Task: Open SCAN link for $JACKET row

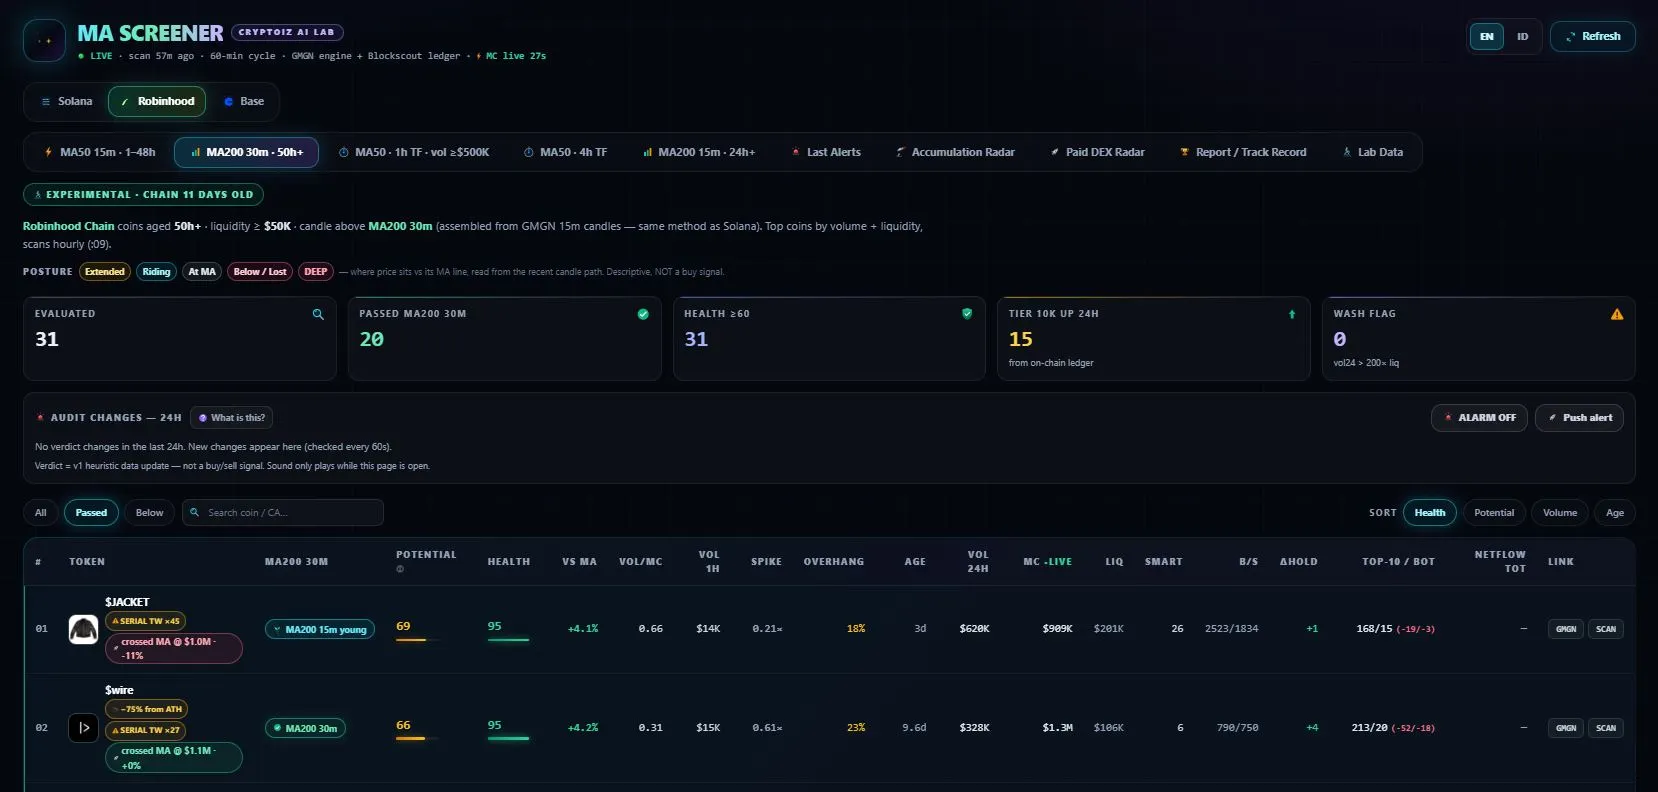Action: pos(1606,629)
